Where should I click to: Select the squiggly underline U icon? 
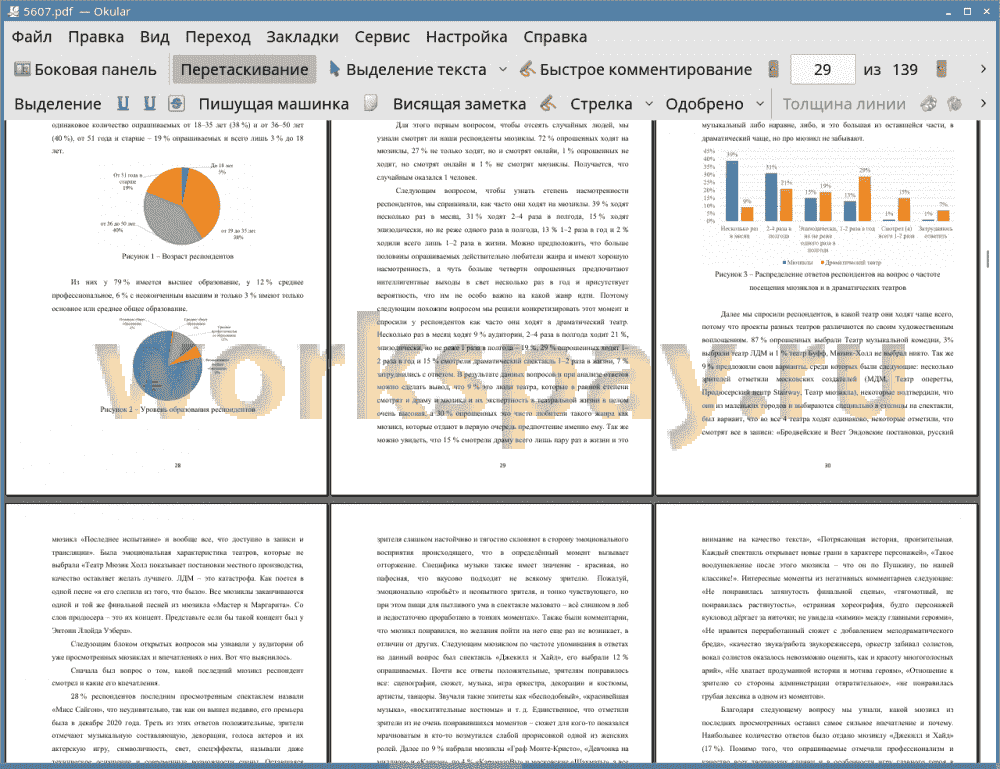point(150,103)
